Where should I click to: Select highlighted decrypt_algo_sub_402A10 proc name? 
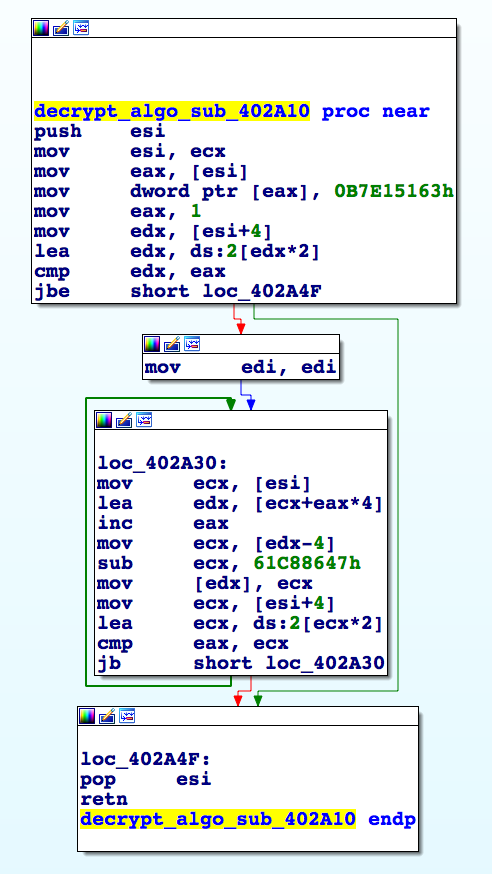coord(172,111)
